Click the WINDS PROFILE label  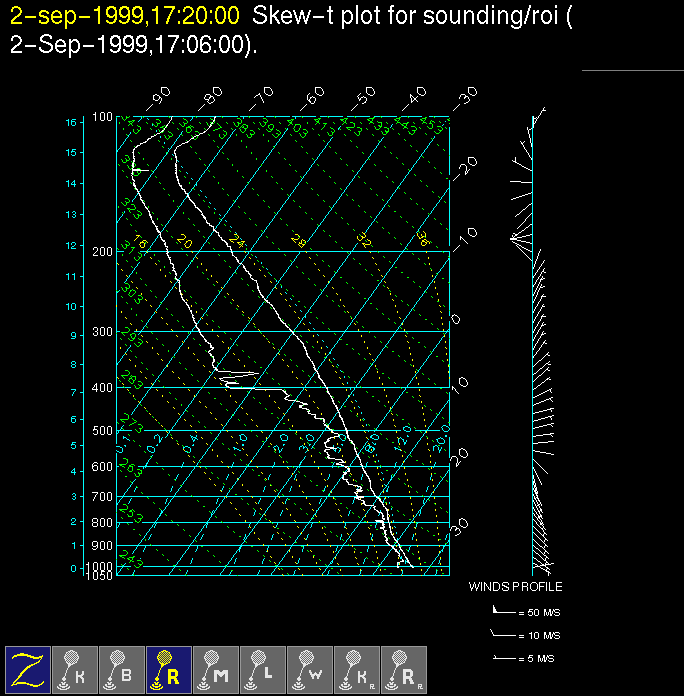coord(515,587)
